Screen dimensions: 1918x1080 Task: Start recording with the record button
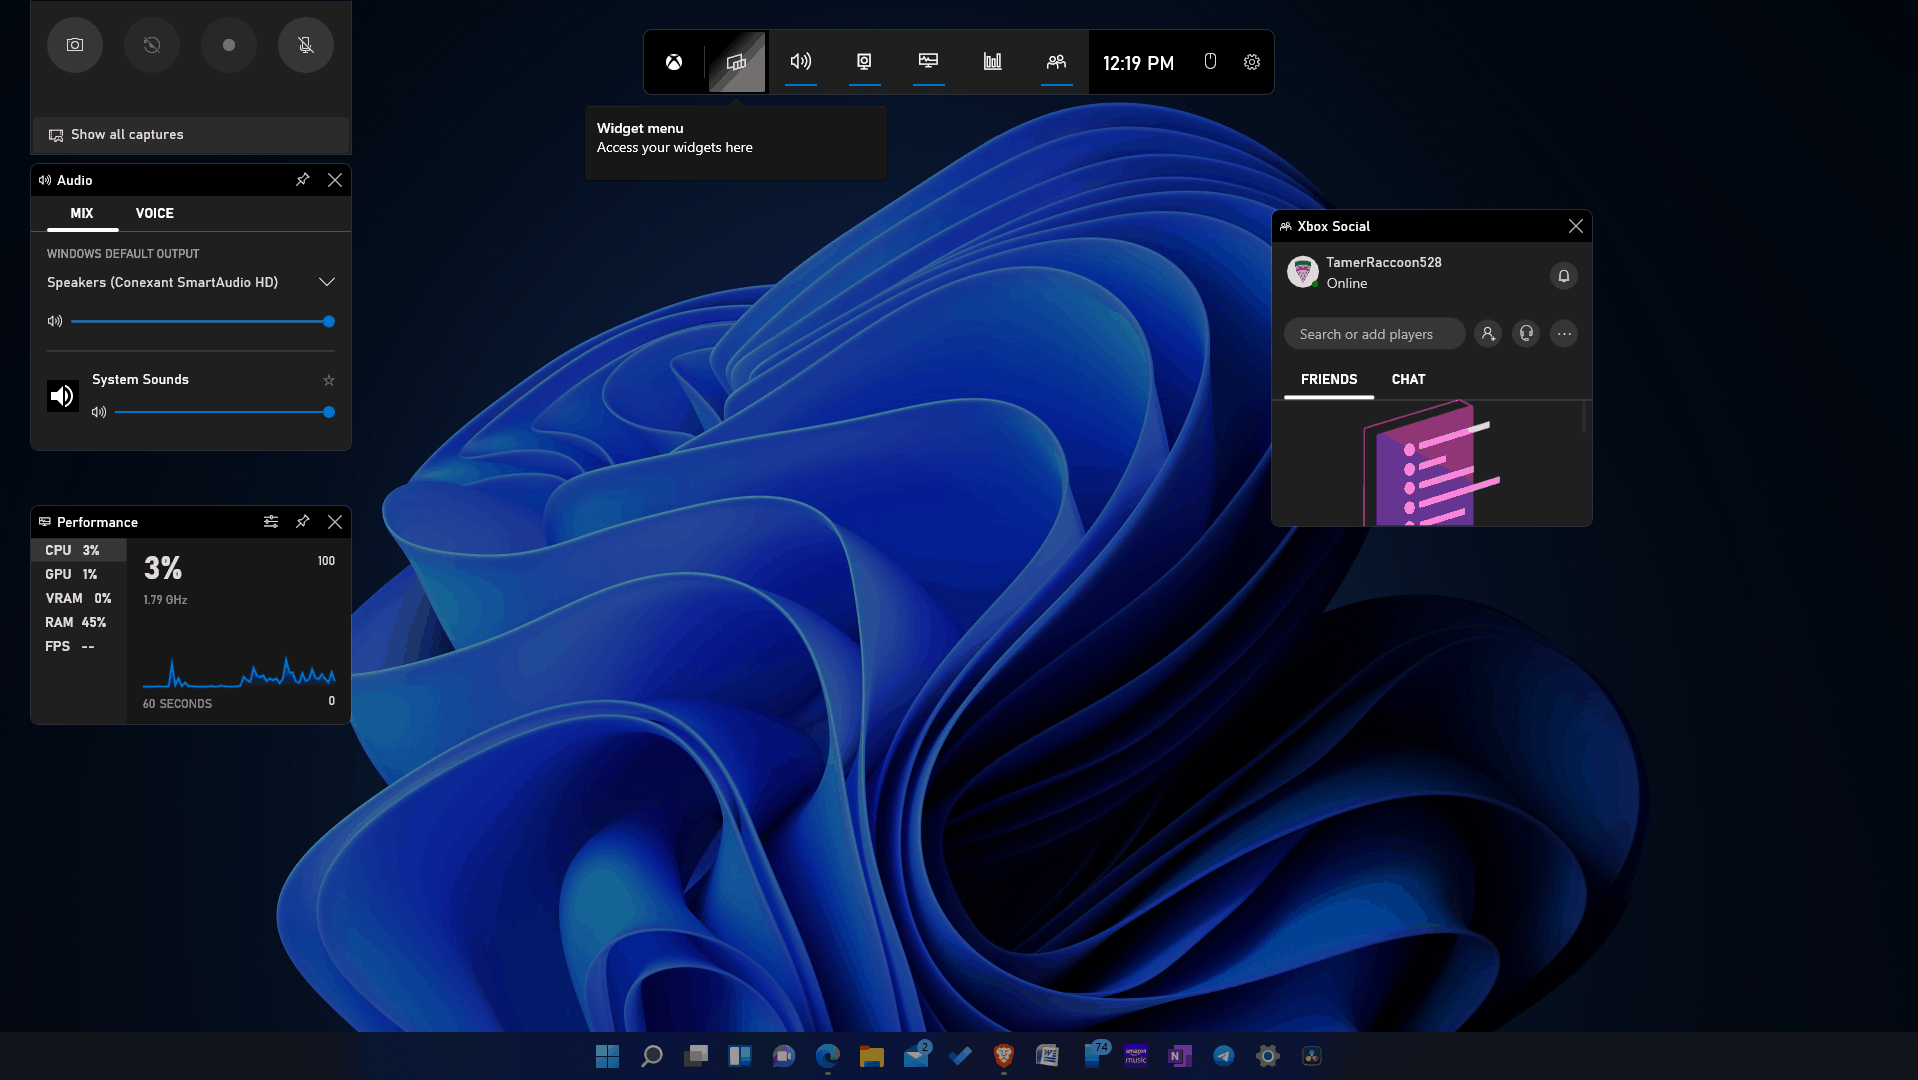point(229,45)
